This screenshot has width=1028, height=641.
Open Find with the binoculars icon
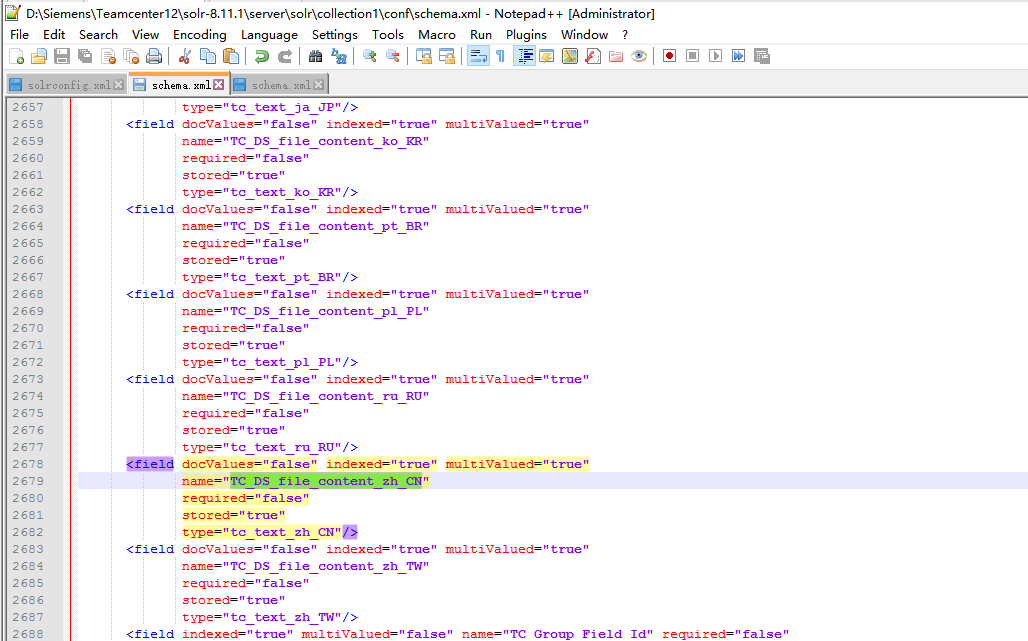point(315,56)
